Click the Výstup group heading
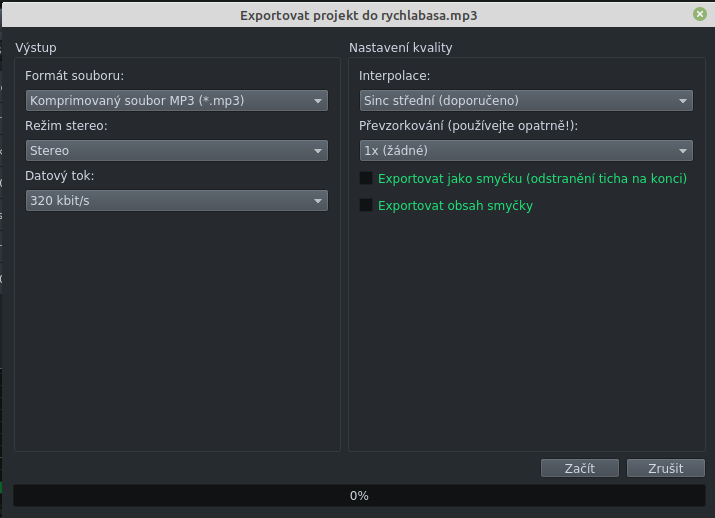The height and width of the screenshot is (518, 715). [x=35, y=48]
